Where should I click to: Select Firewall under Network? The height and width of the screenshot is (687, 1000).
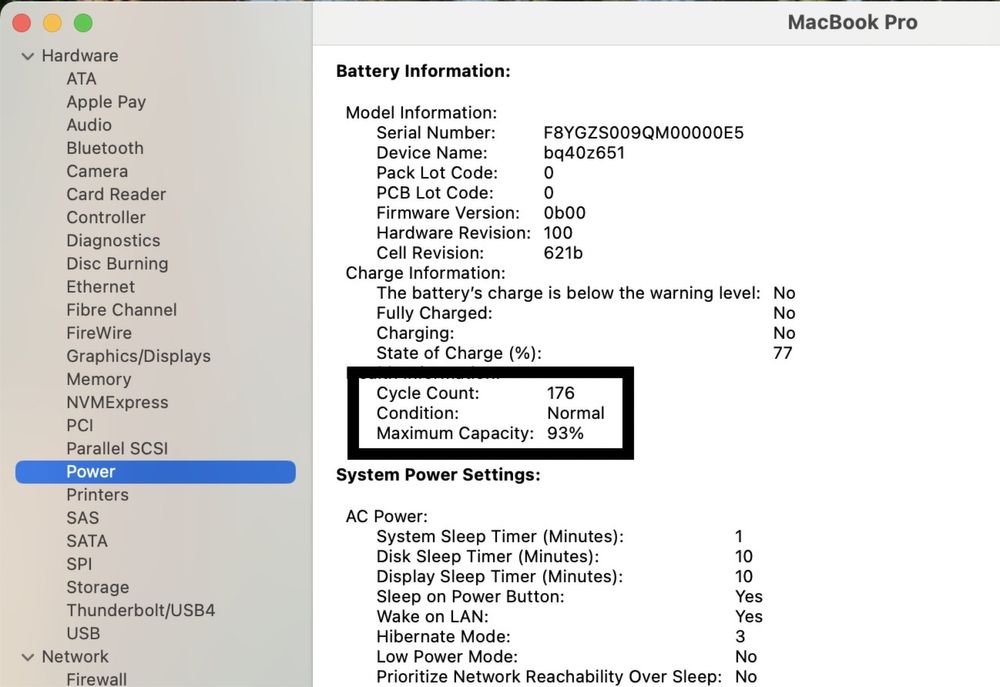pyautogui.click(x=97, y=679)
